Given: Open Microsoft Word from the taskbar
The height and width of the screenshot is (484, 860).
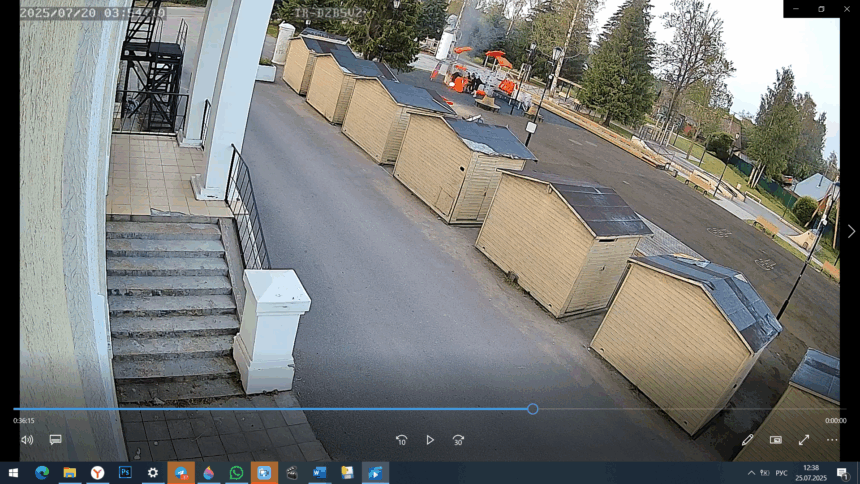Looking at the screenshot, I should (320, 473).
